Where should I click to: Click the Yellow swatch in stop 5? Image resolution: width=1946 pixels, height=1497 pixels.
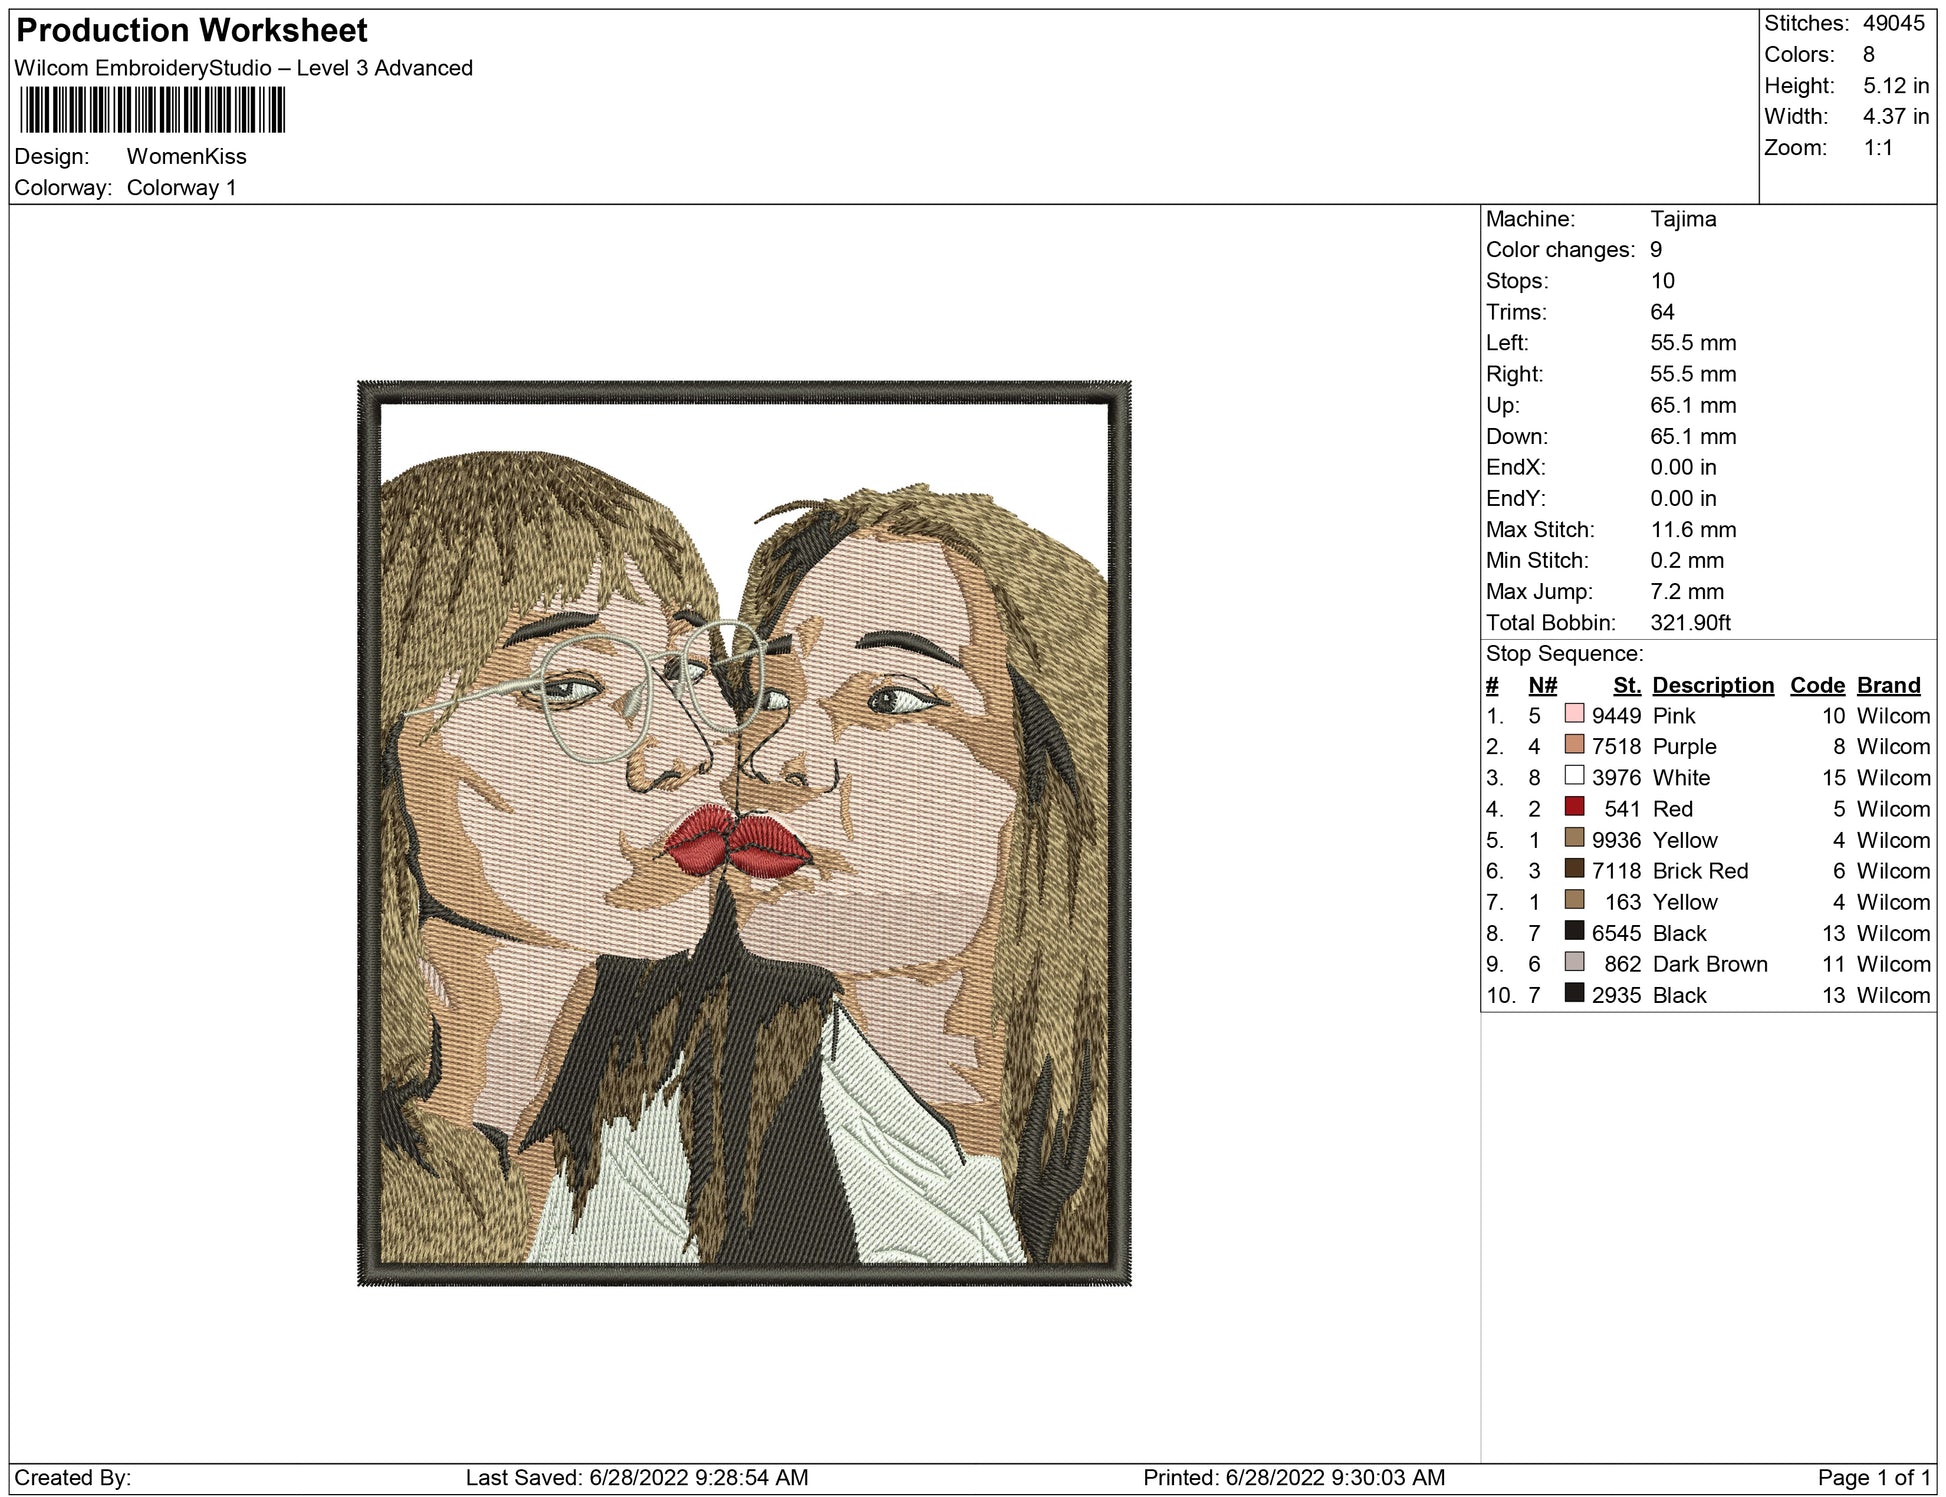[x=1574, y=838]
